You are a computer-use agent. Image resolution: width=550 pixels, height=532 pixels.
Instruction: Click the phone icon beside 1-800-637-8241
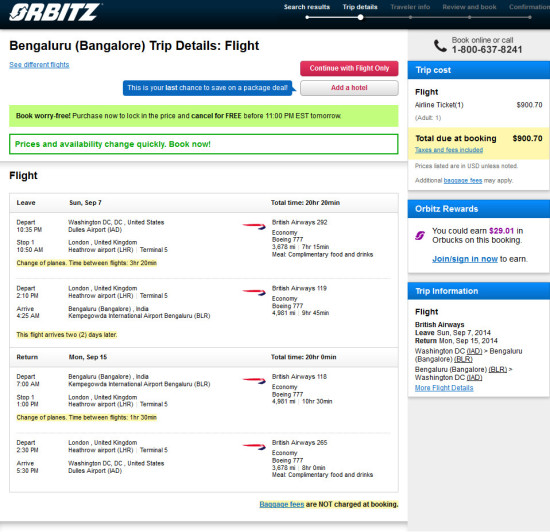coord(440,46)
